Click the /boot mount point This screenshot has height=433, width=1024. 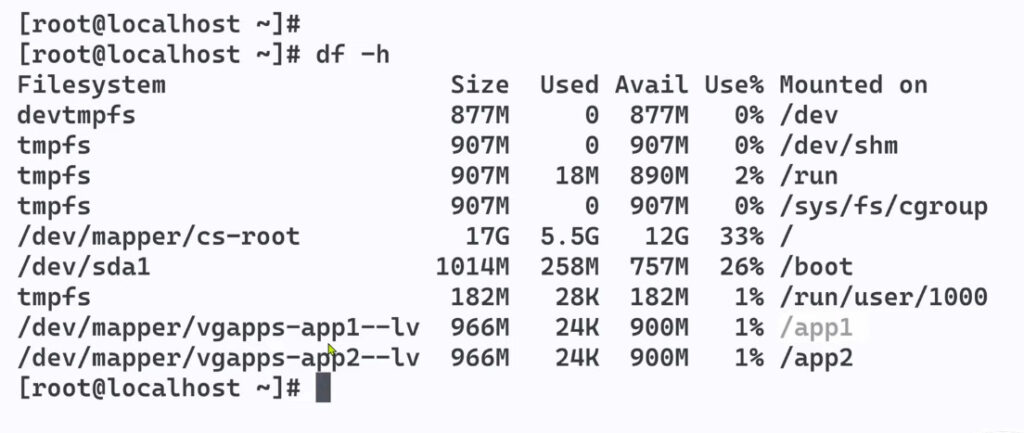(x=816, y=267)
